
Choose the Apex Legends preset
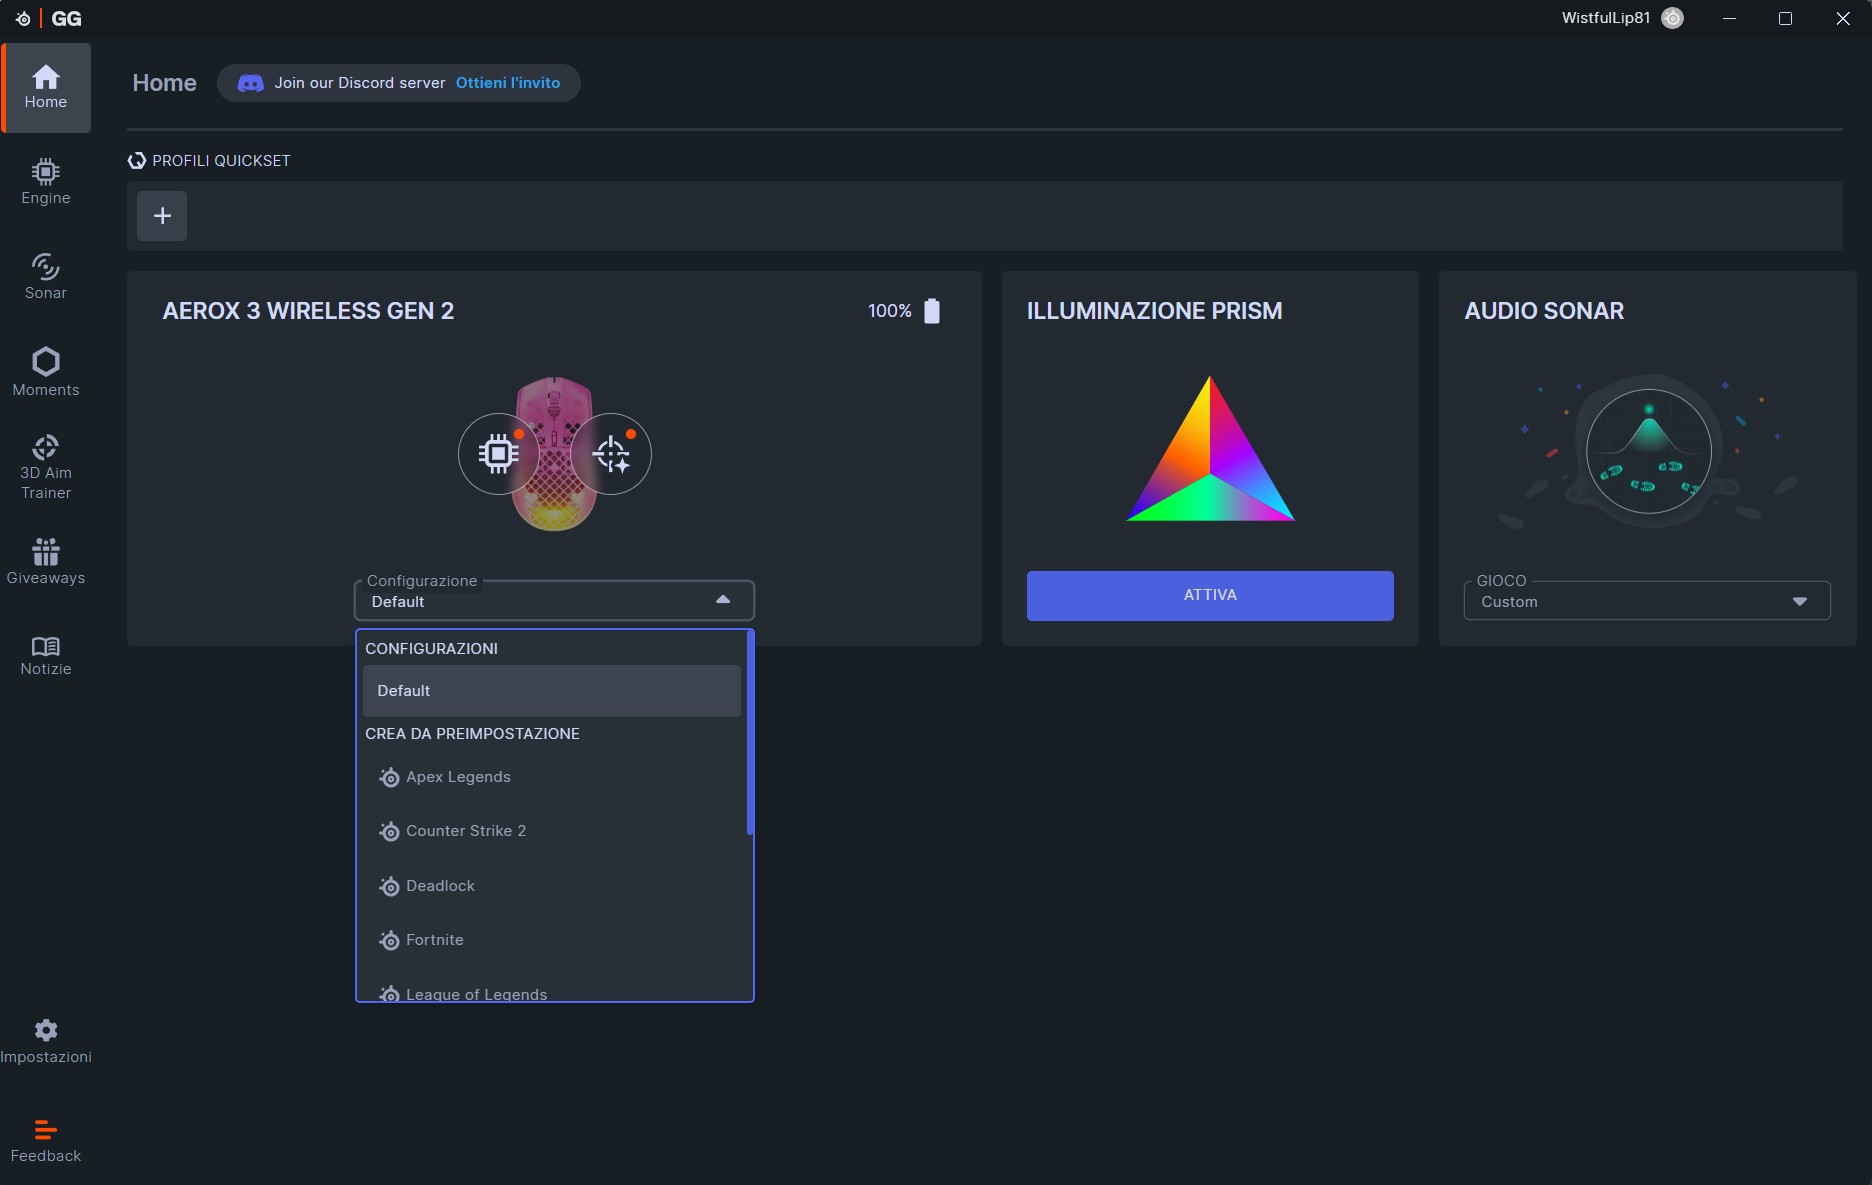458,777
